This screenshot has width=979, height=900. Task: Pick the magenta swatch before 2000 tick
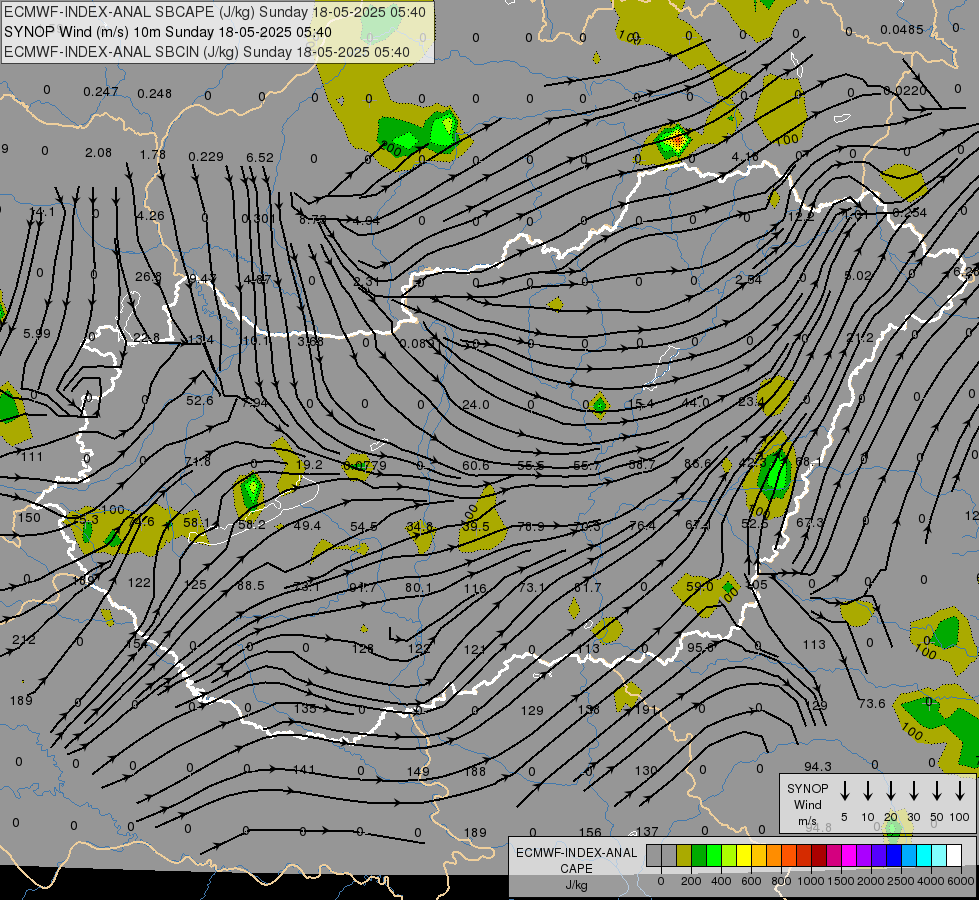click(849, 855)
